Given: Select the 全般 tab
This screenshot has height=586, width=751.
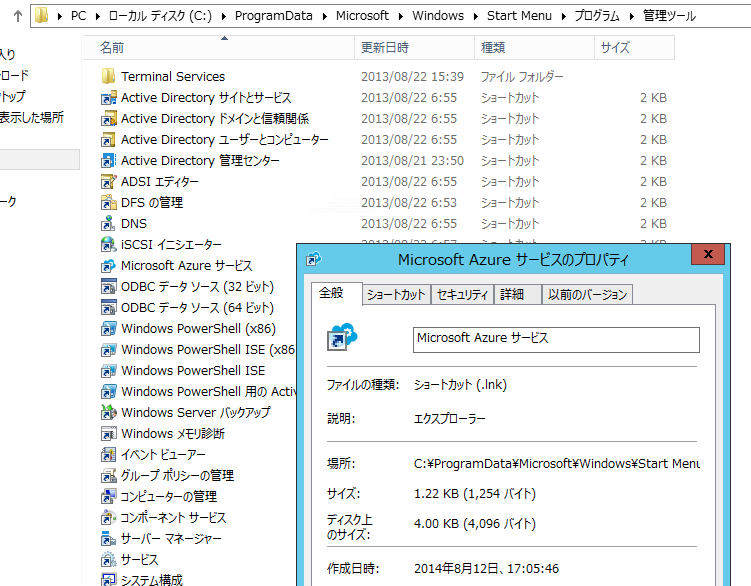Looking at the screenshot, I should 336,293.
